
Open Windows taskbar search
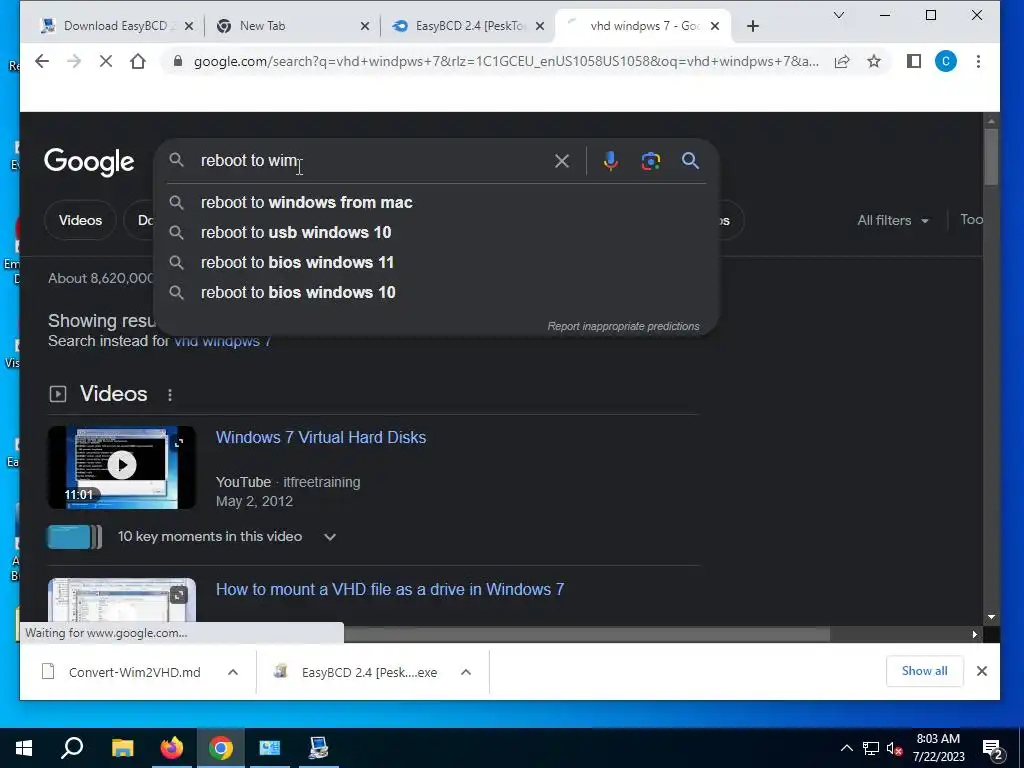point(72,748)
